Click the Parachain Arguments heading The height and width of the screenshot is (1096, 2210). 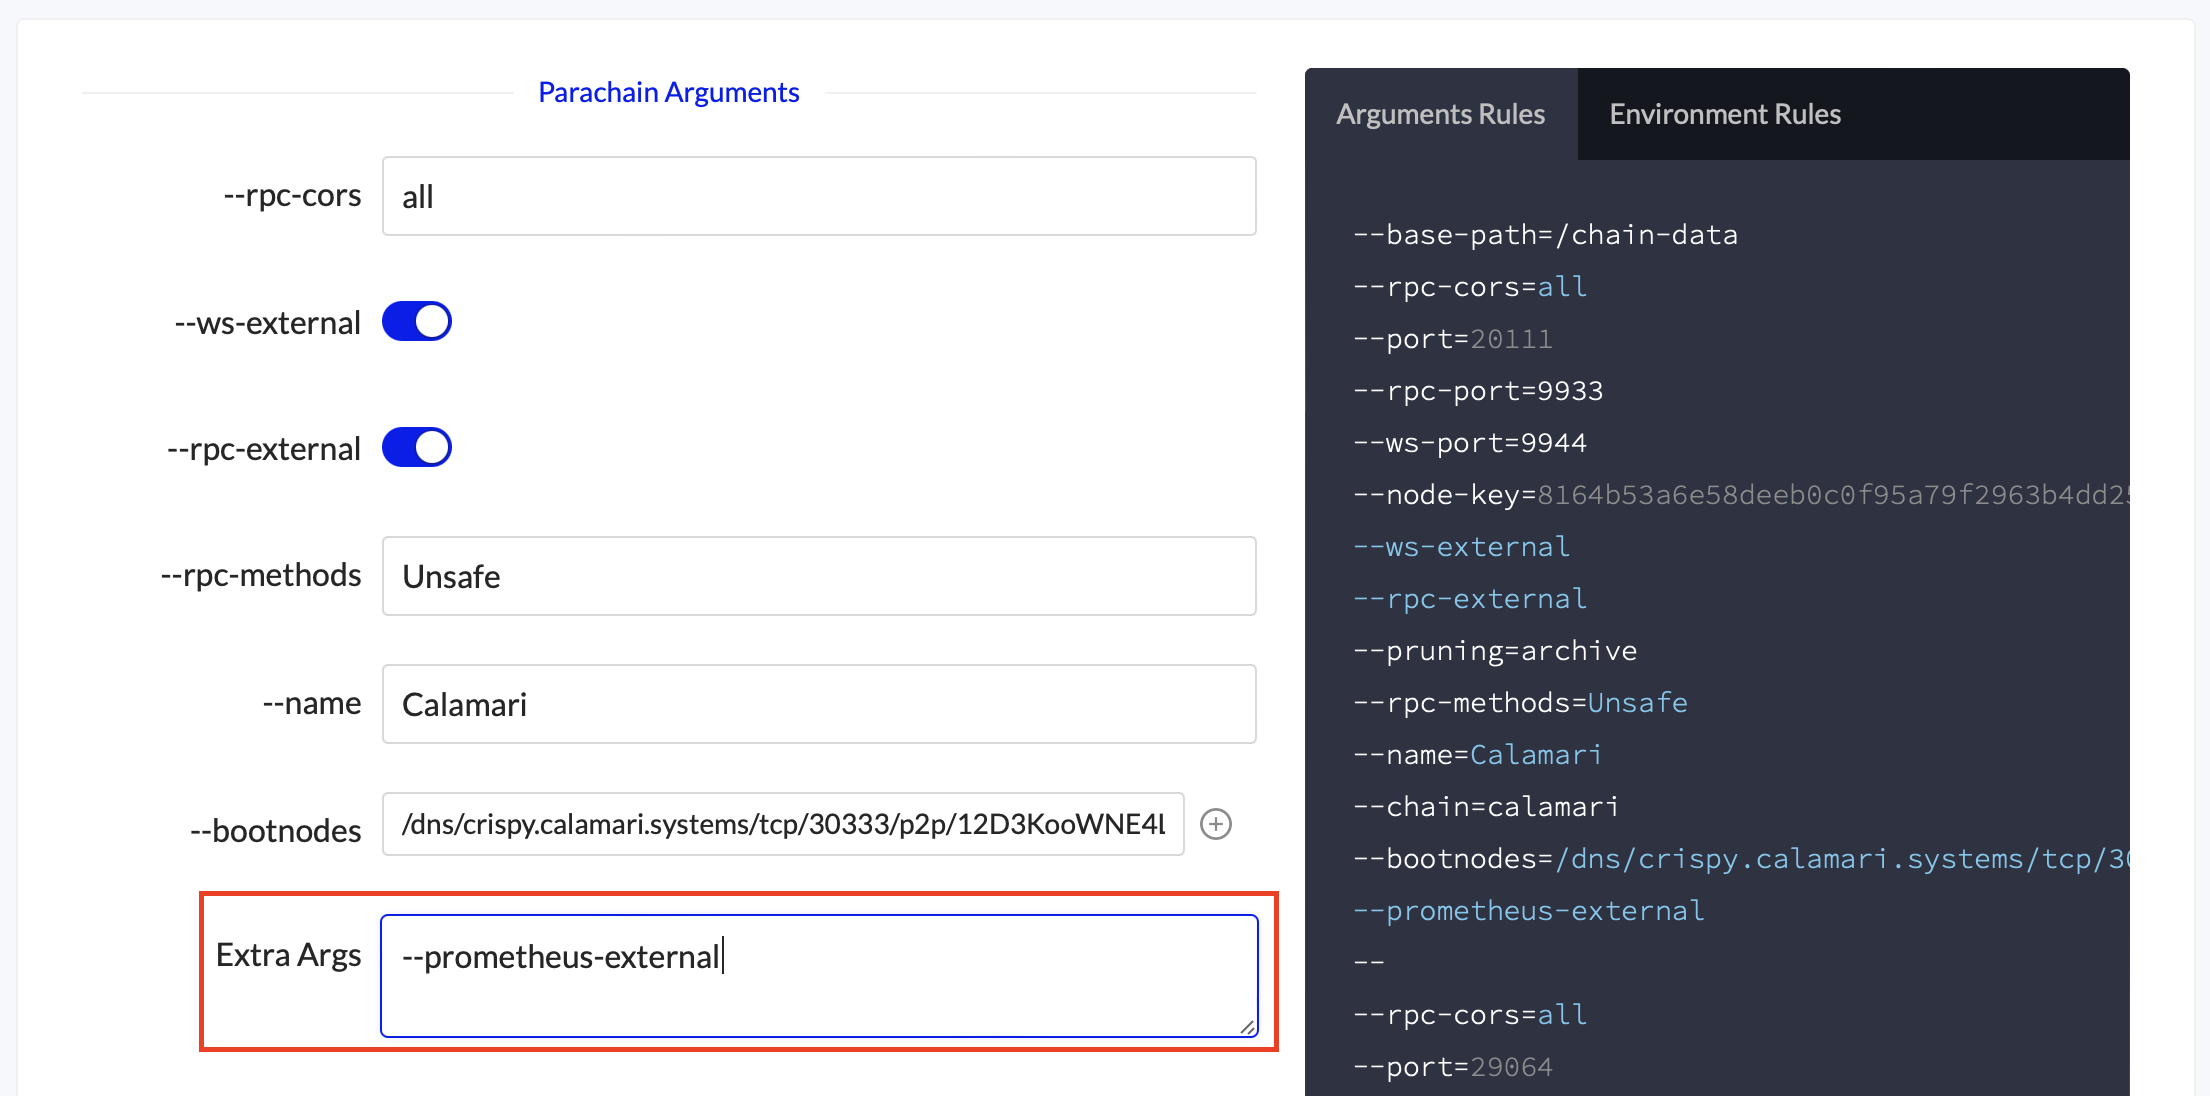point(668,92)
